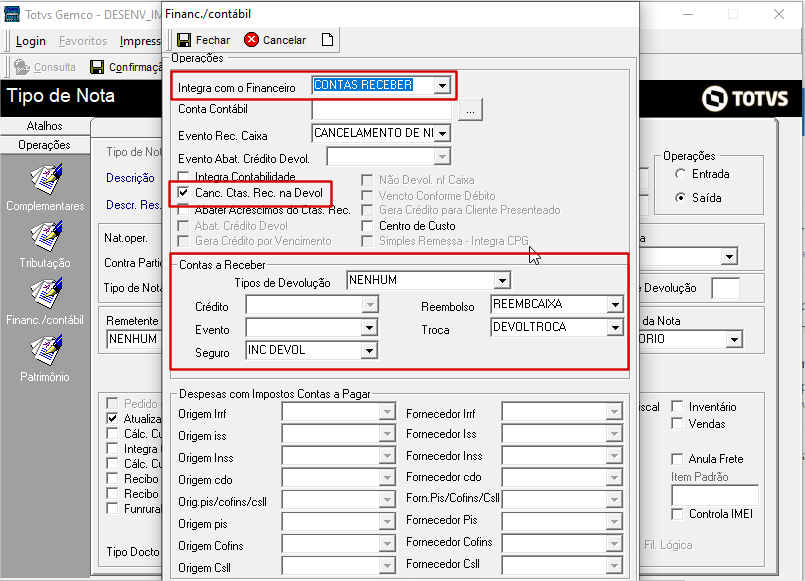The height and width of the screenshot is (581, 805).
Task: Open the Origem Irrf dropdown
Action: (x=387, y=412)
